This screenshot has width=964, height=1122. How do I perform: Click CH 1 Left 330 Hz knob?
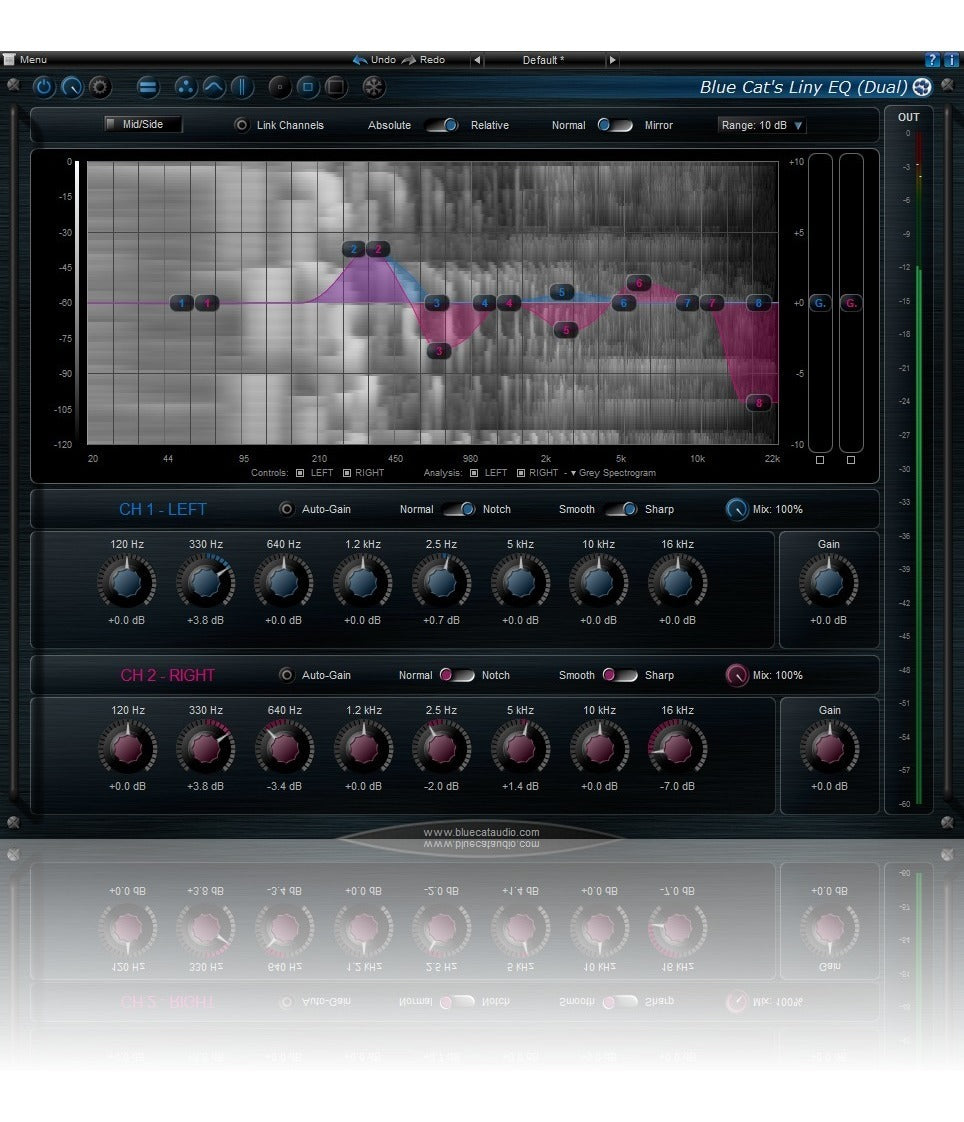click(205, 582)
